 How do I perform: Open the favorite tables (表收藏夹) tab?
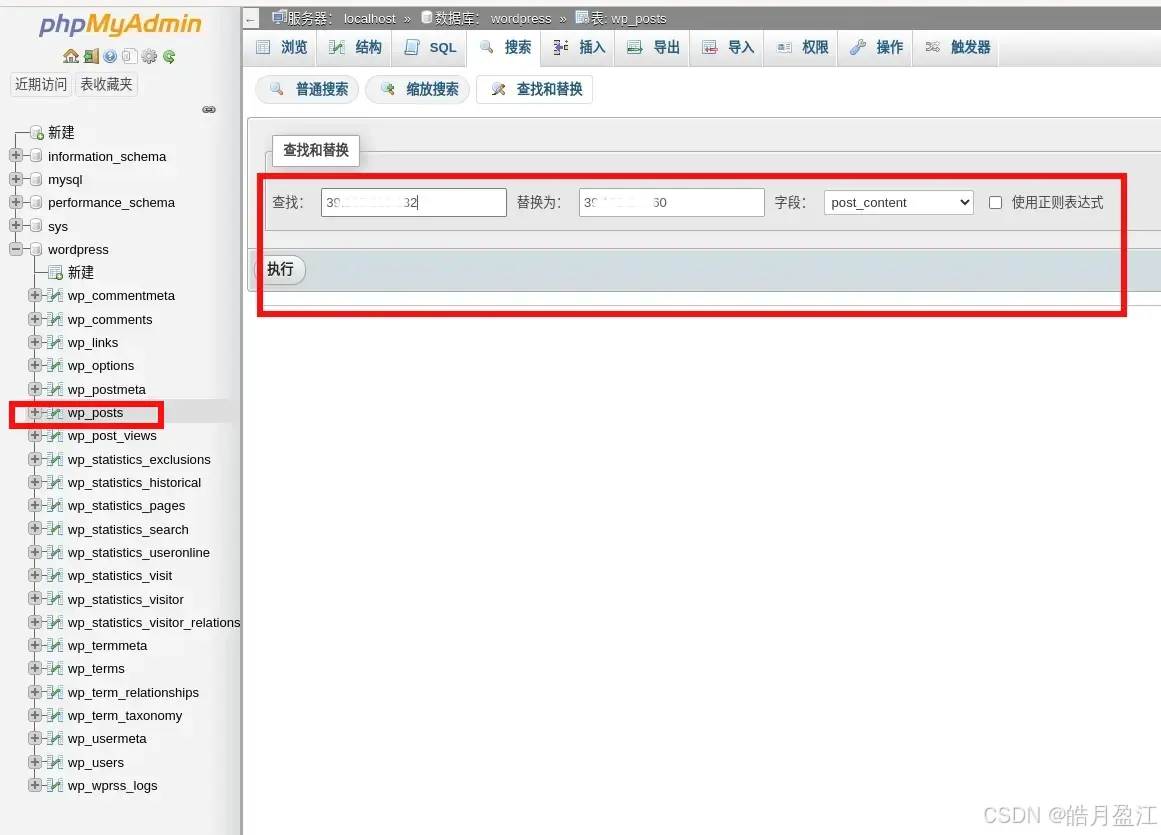(x=106, y=84)
